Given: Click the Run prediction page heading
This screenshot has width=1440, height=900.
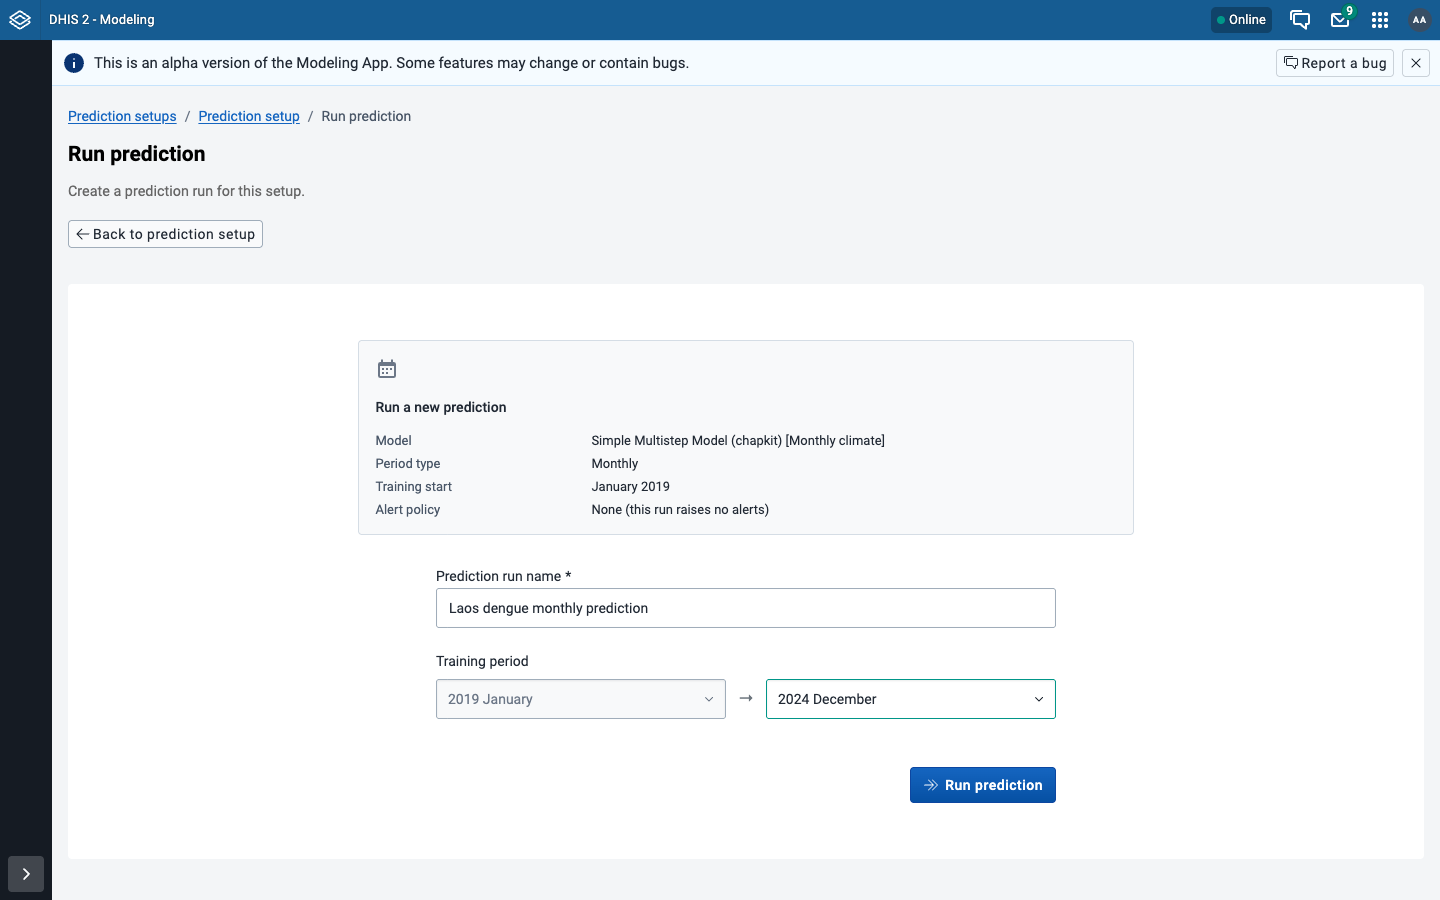Looking at the screenshot, I should [x=137, y=154].
